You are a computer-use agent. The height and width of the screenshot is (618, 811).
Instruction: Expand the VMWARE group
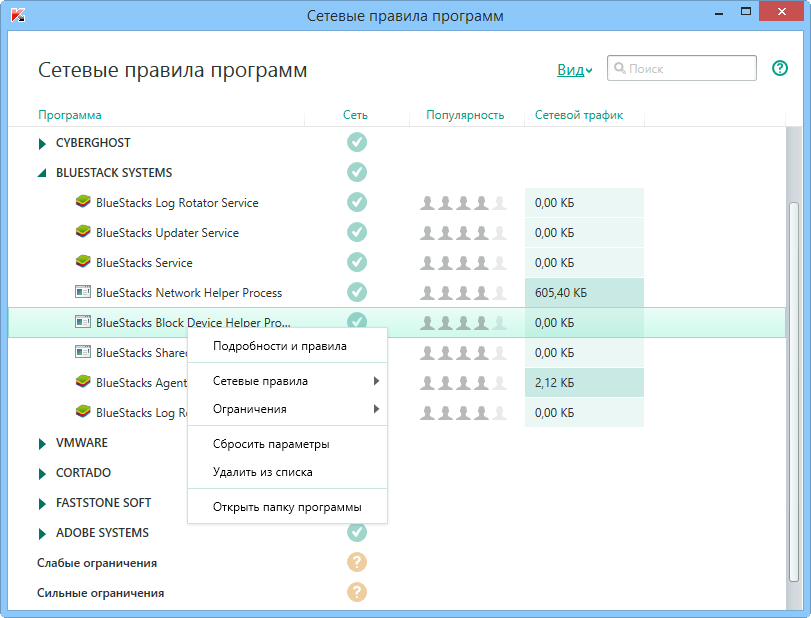tap(40, 442)
